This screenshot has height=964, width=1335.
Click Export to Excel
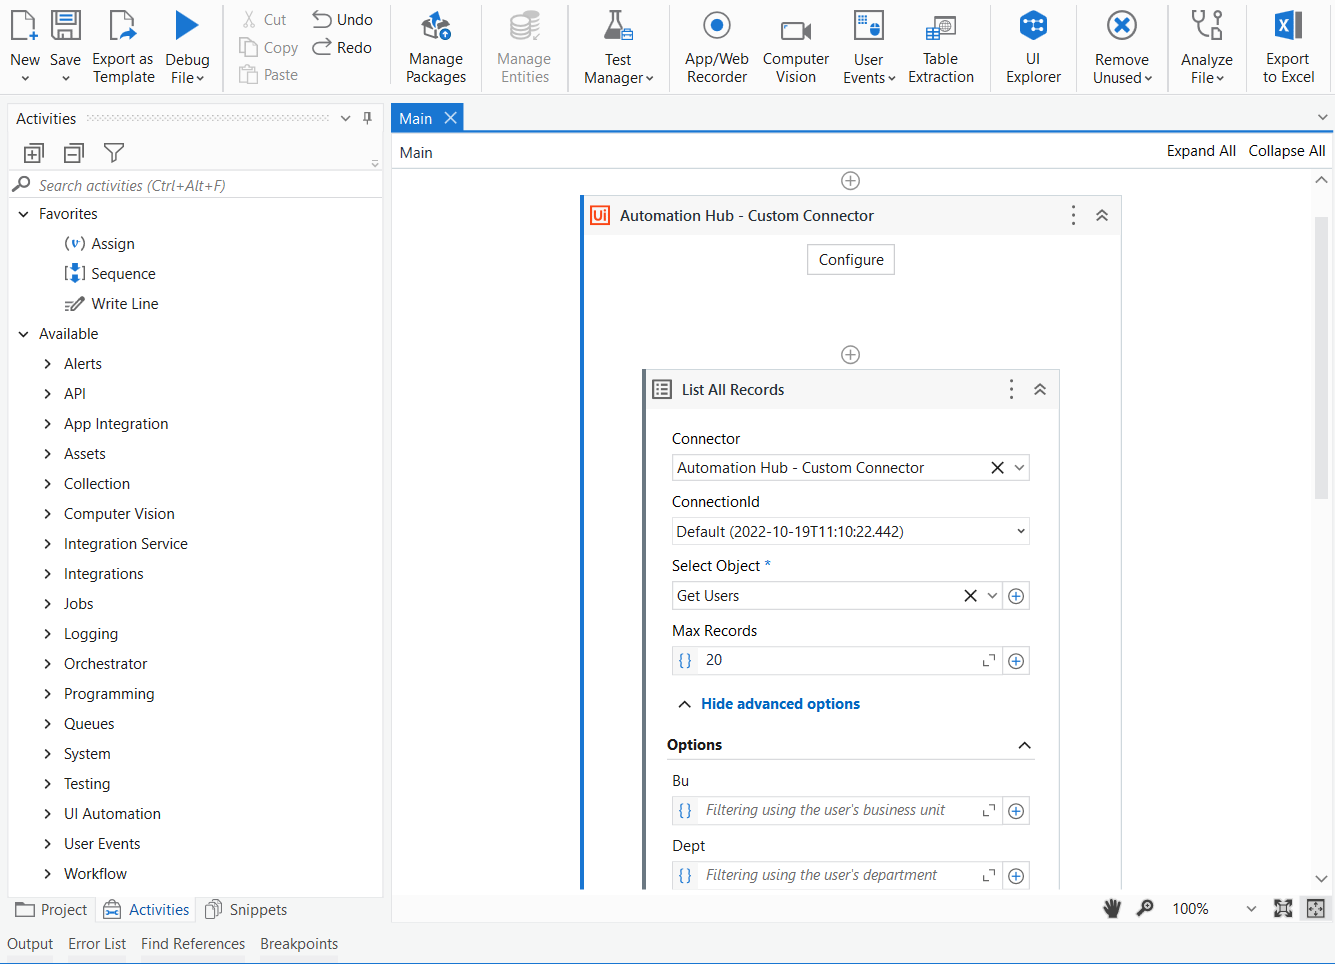pos(1288,47)
